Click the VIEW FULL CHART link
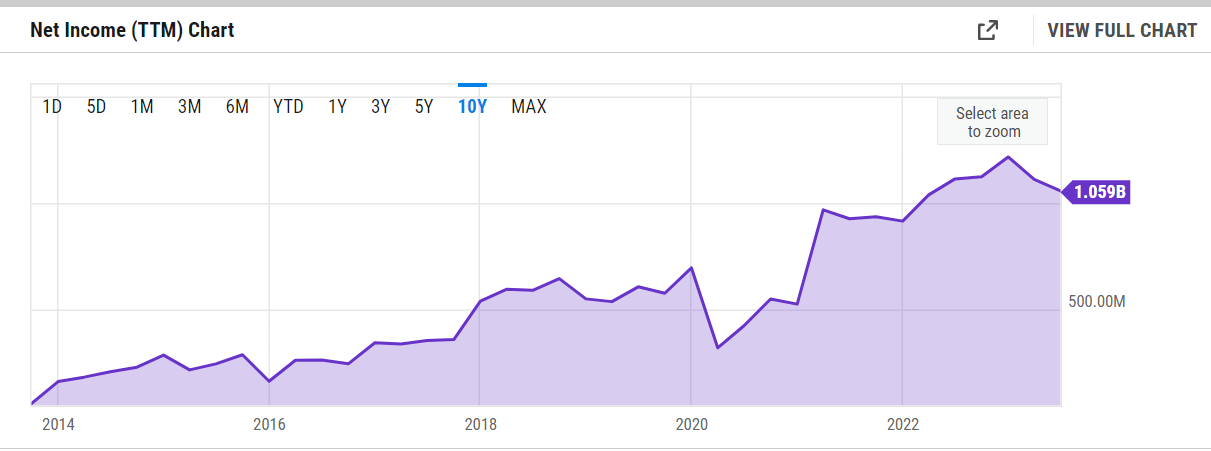Viewport: 1211px width, 451px height. pos(1121,30)
